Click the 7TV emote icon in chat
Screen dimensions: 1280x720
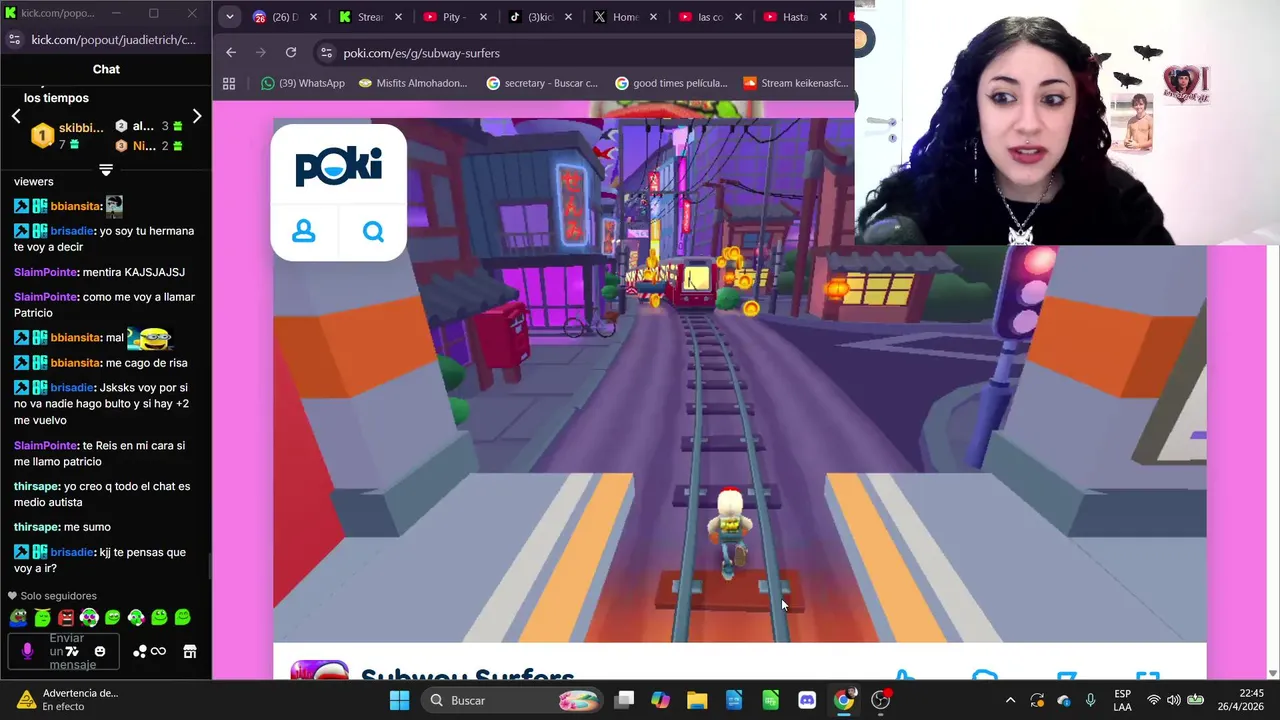tap(72, 651)
